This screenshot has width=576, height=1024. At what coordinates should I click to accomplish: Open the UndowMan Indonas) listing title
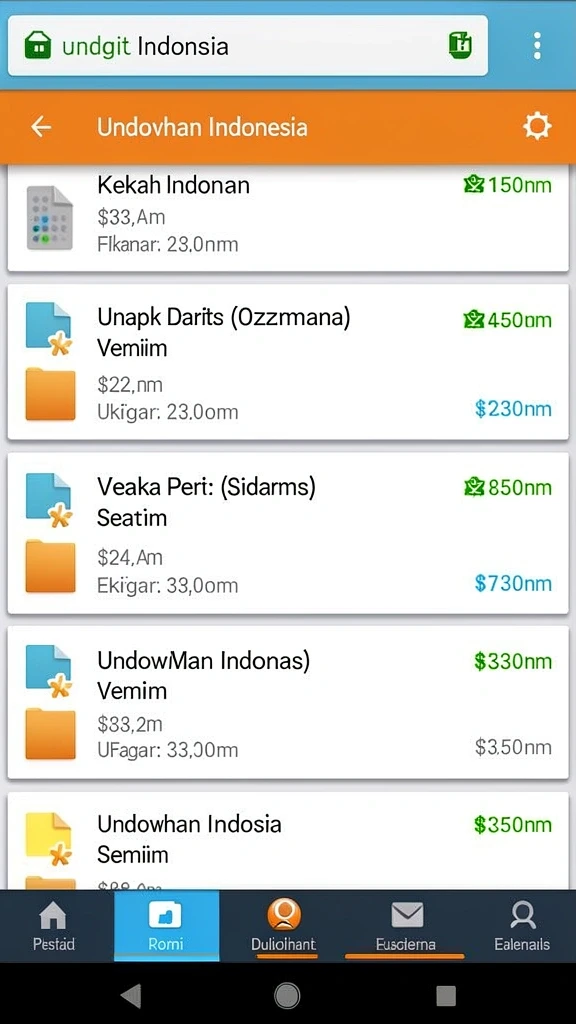pos(204,660)
